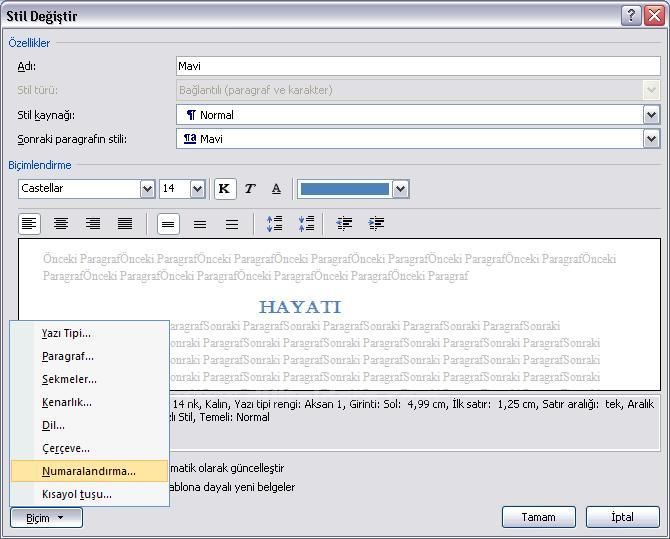Decrease indent

344,224
